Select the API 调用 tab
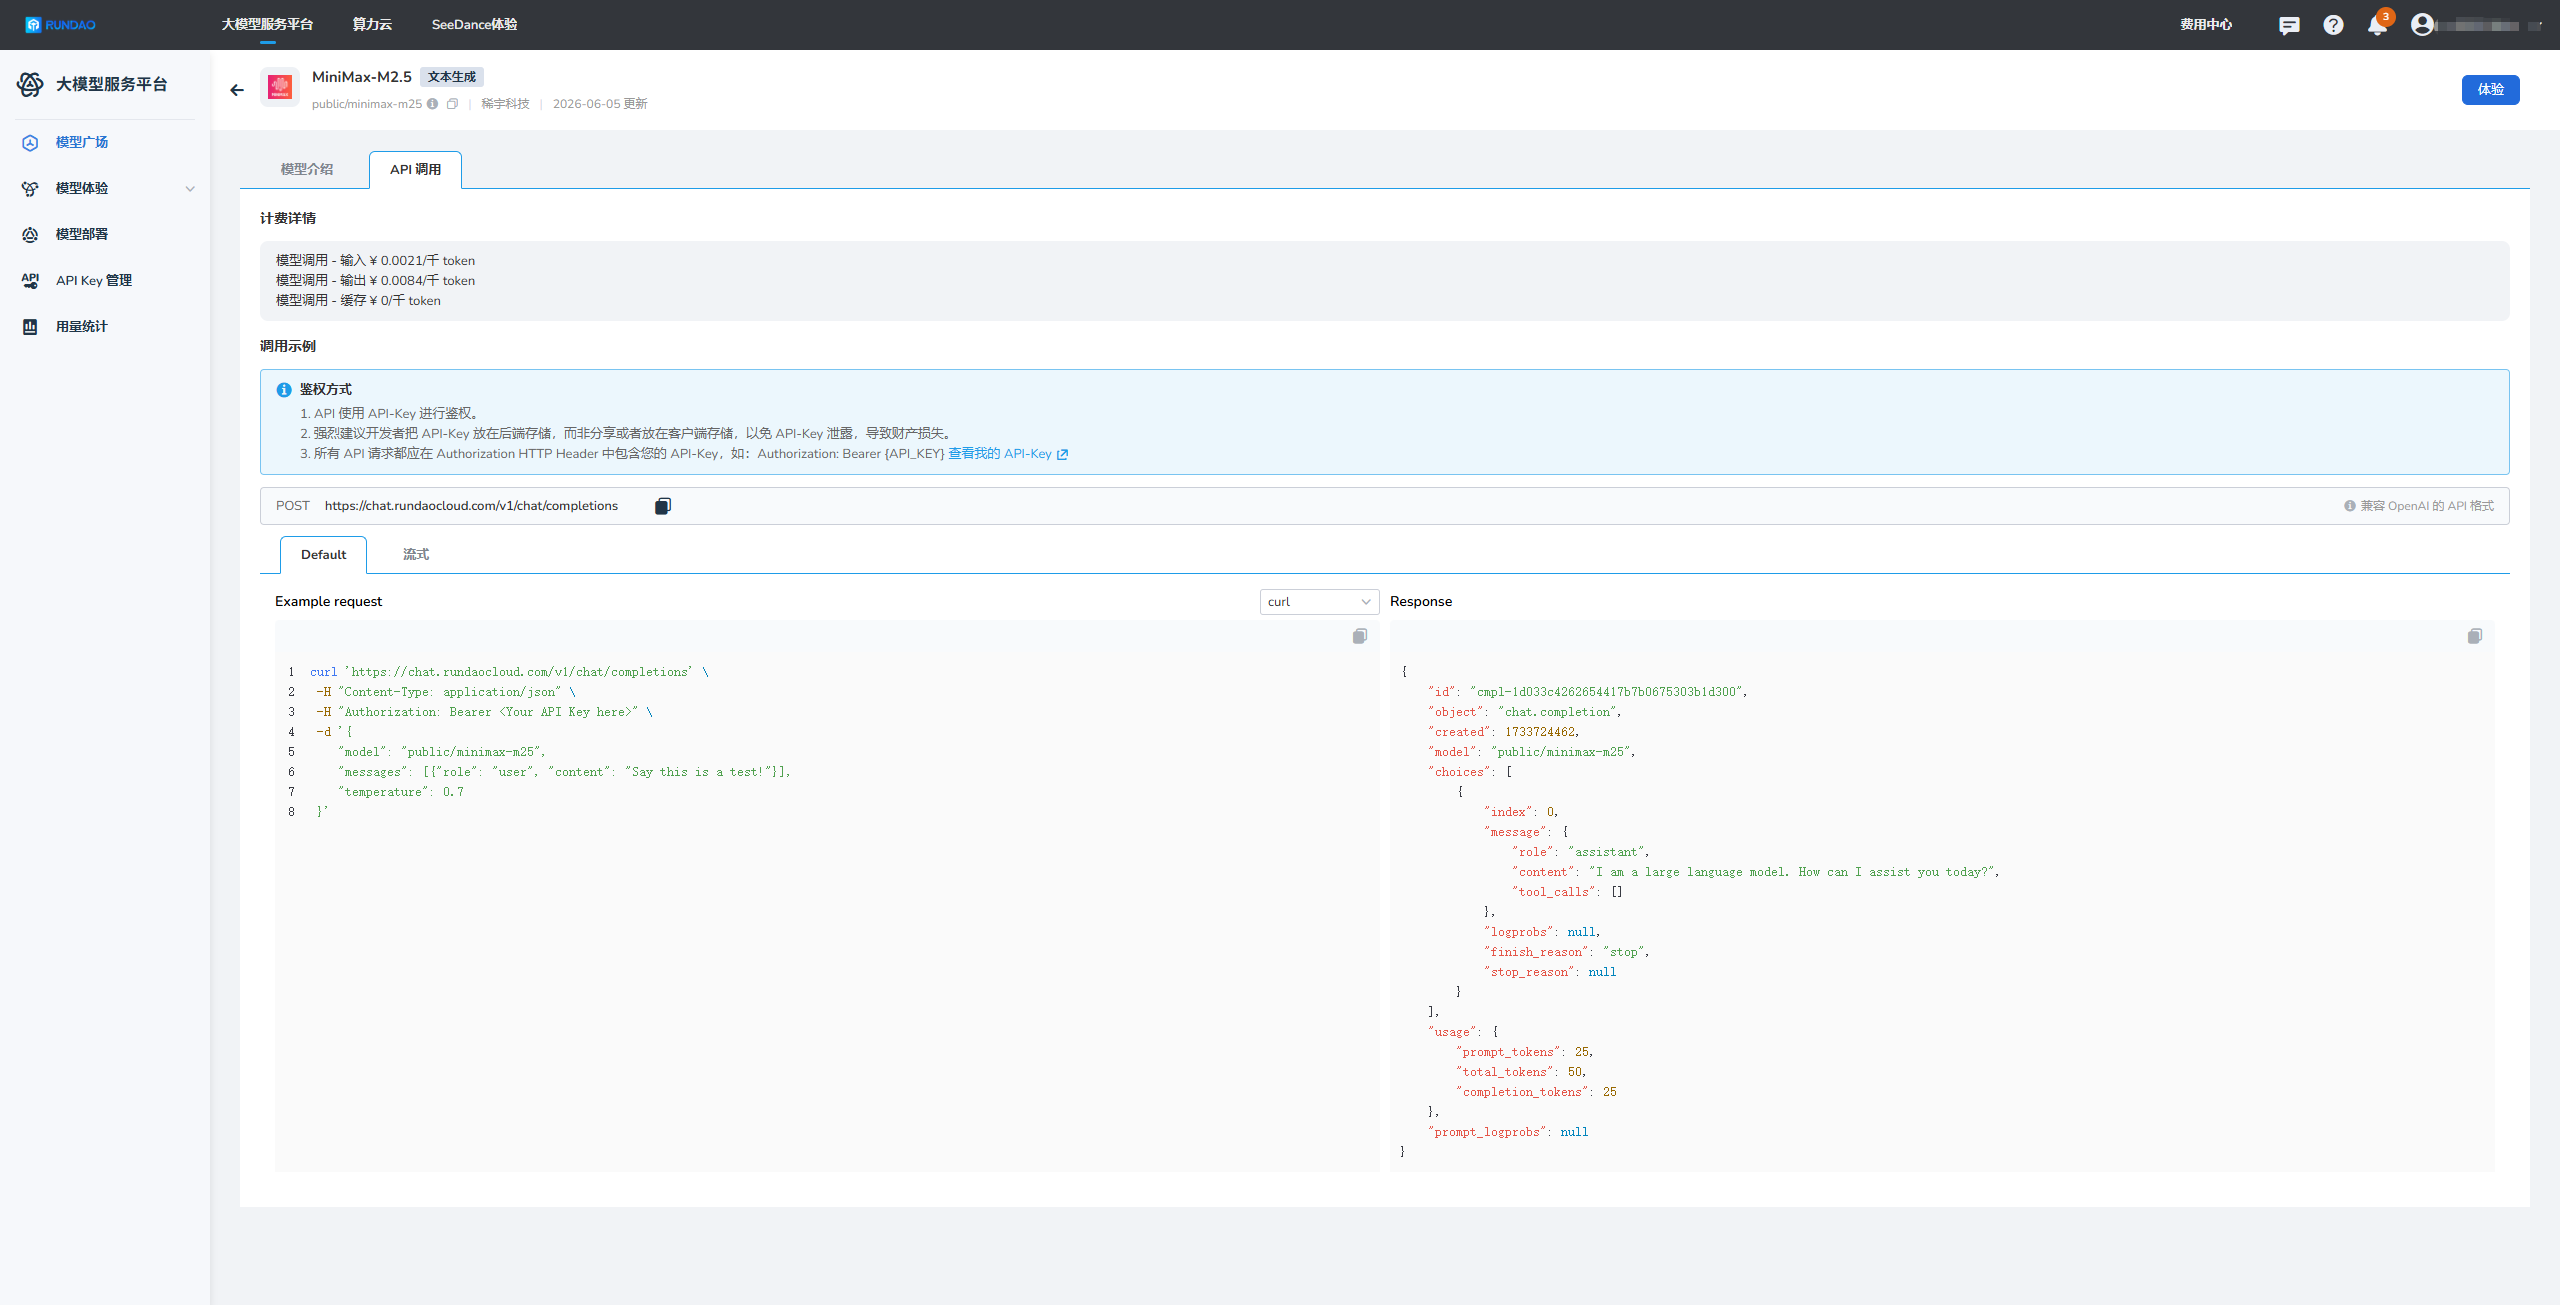2560x1305 pixels. (415, 170)
